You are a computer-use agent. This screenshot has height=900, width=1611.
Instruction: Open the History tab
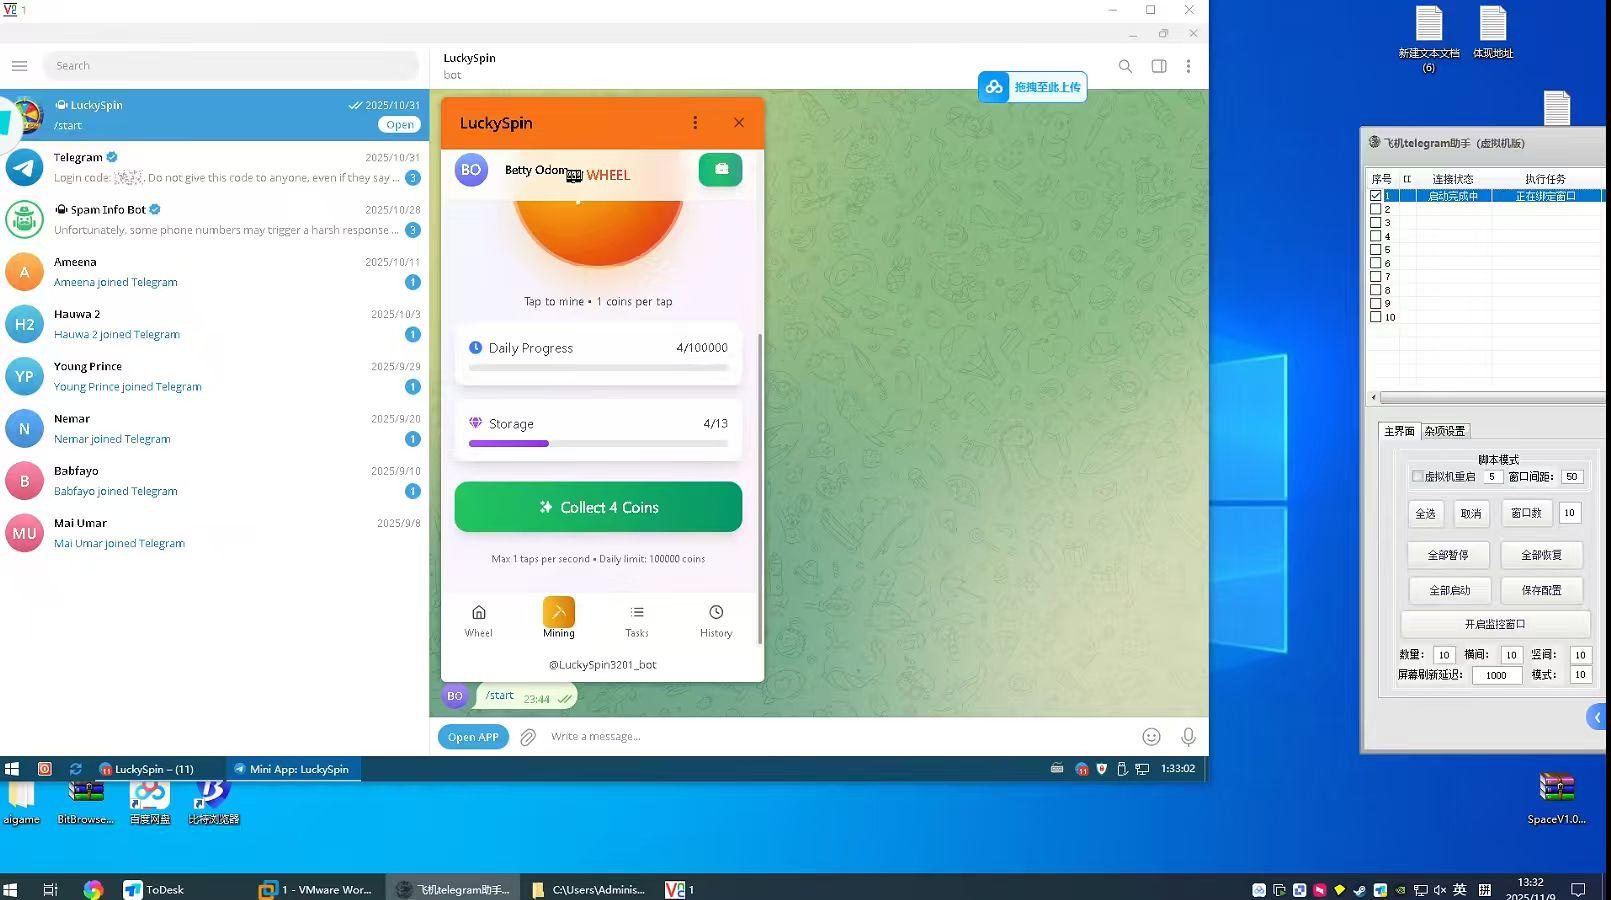tap(716, 620)
